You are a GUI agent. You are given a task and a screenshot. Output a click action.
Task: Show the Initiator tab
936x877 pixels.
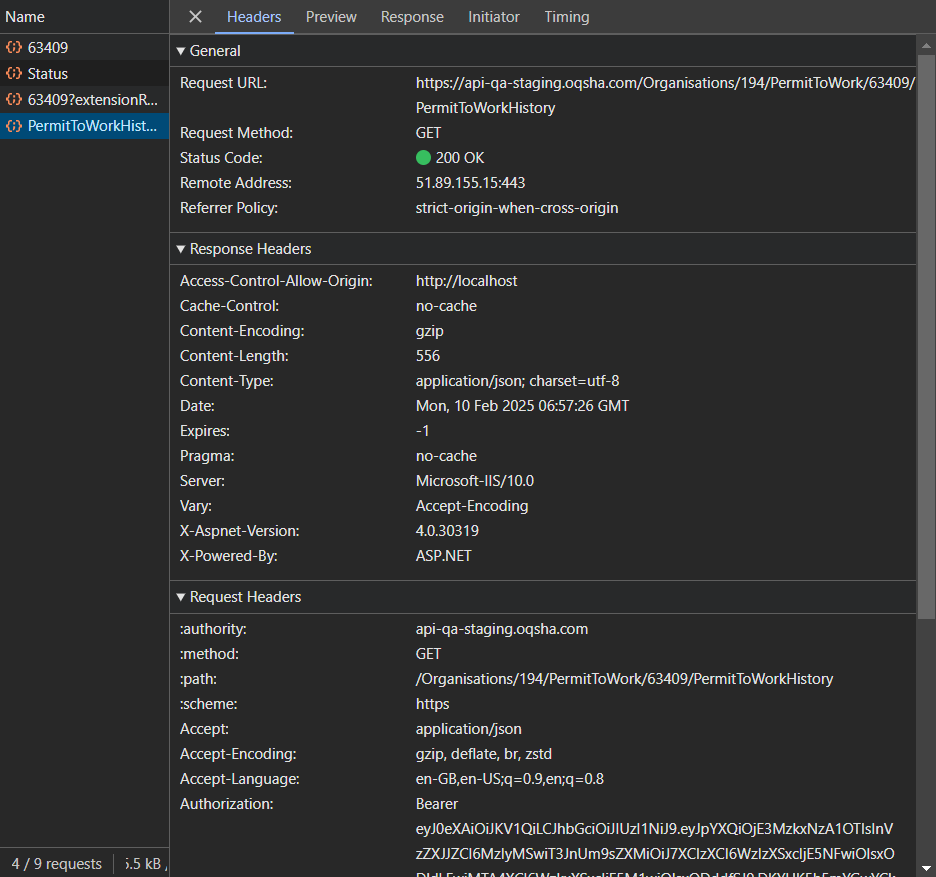click(494, 17)
